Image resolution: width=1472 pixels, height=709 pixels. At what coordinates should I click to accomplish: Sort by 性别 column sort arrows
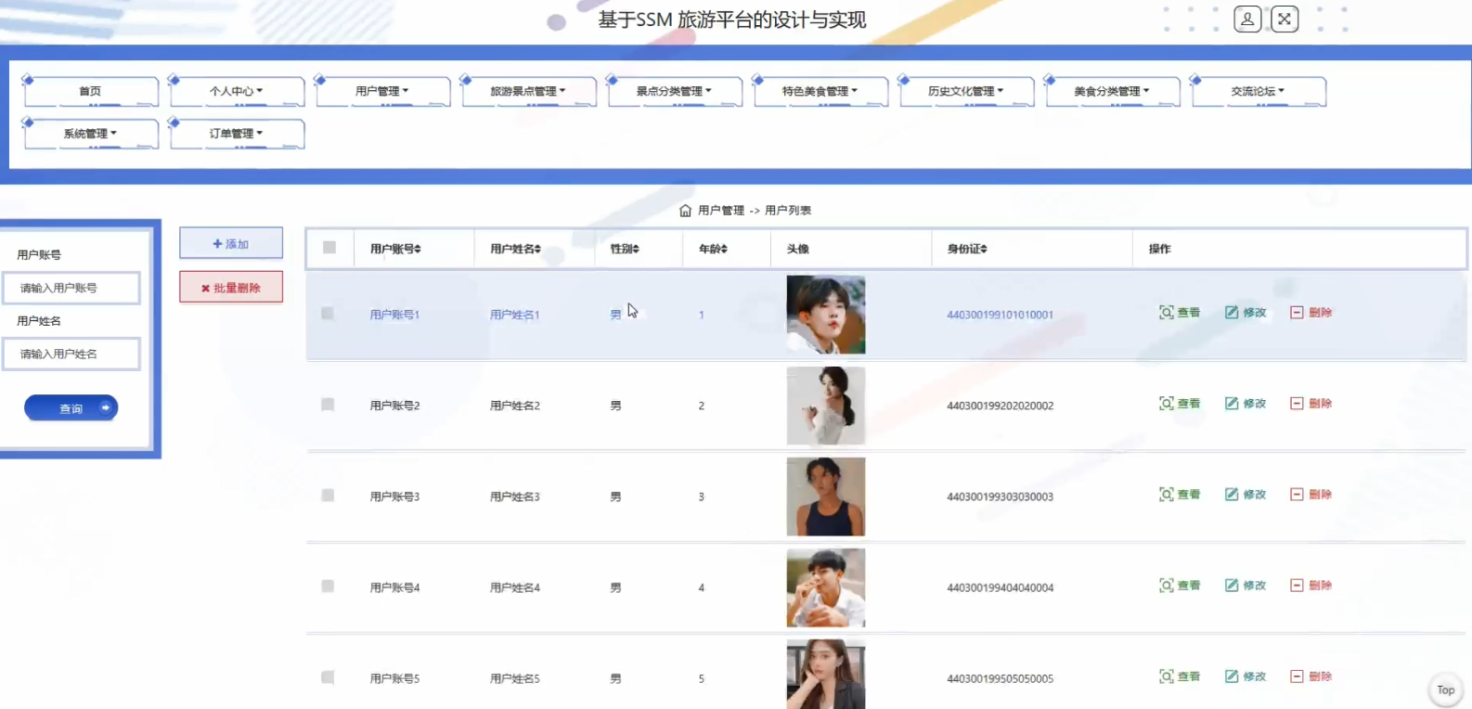point(635,249)
